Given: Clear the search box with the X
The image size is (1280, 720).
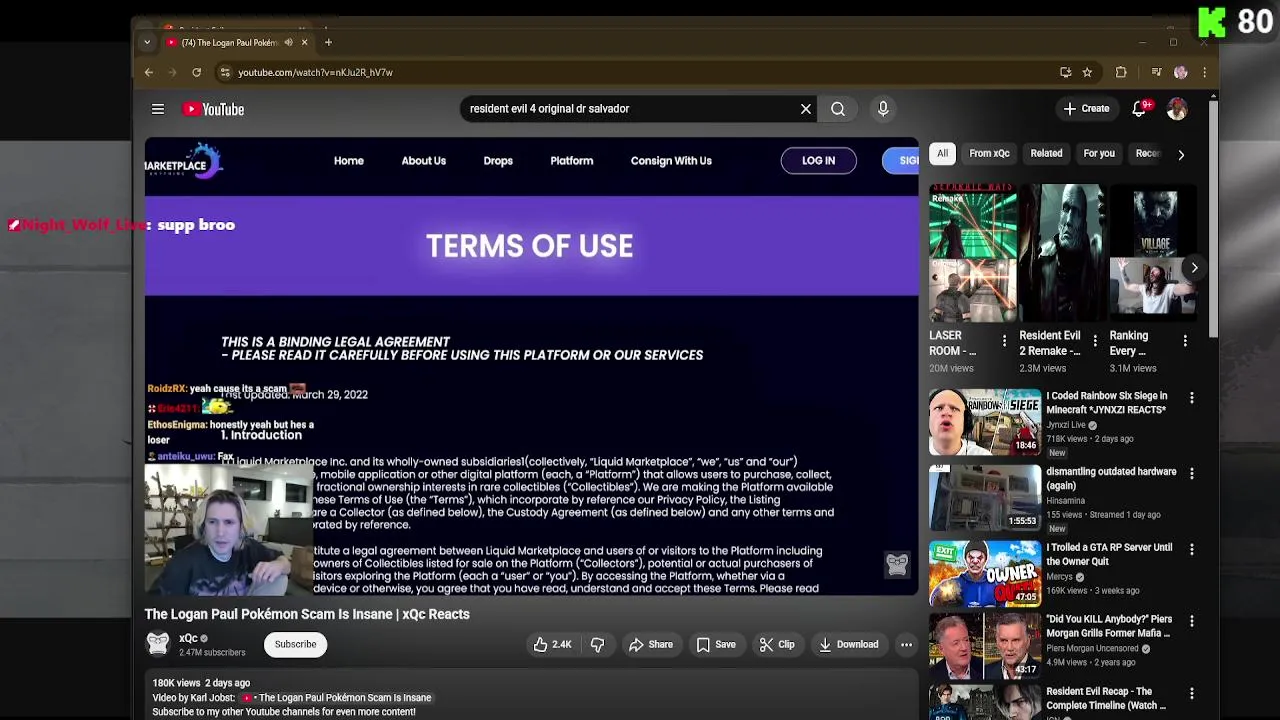Looking at the screenshot, I should pos(806,109).
